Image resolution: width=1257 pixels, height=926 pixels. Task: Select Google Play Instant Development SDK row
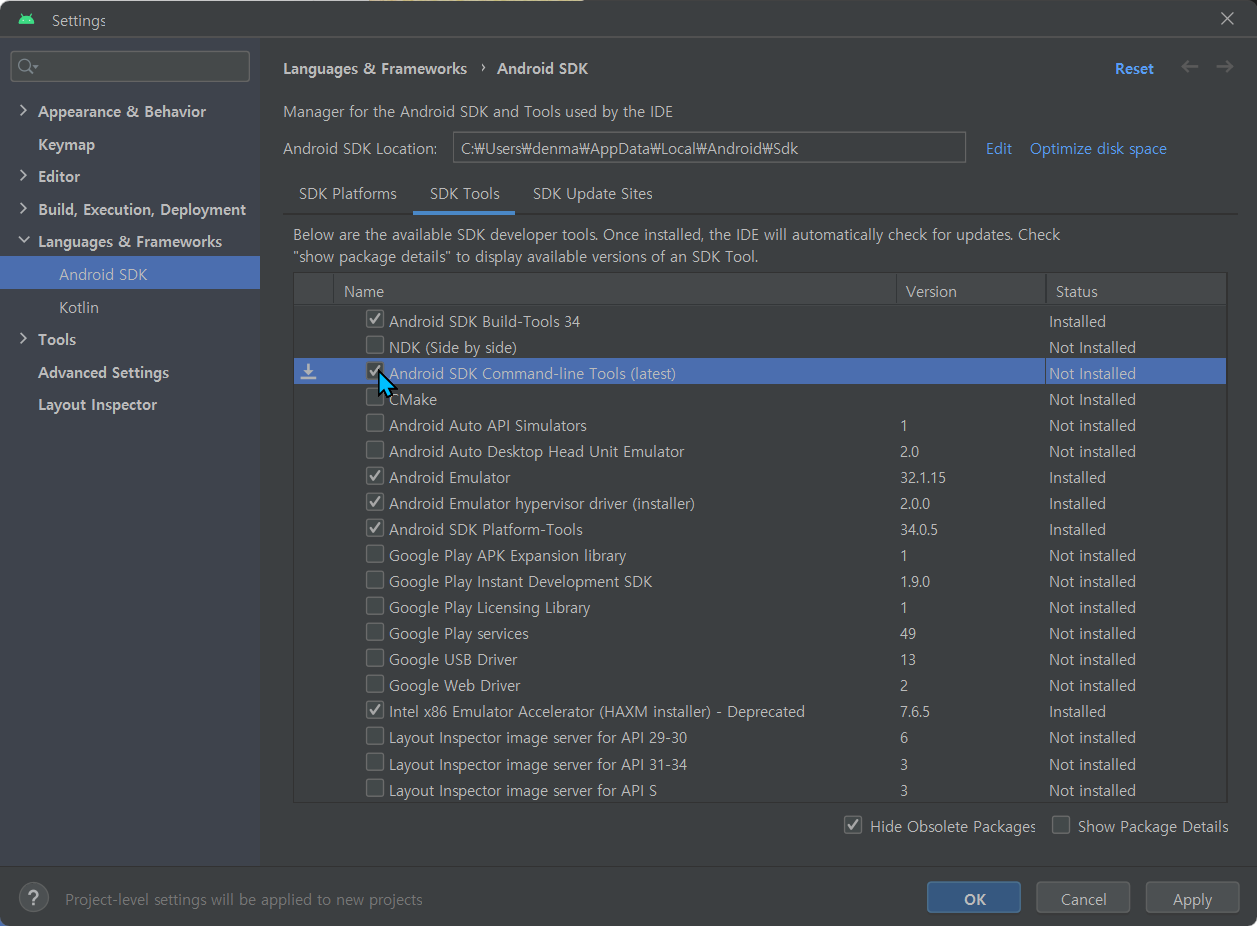click(760, 580)
